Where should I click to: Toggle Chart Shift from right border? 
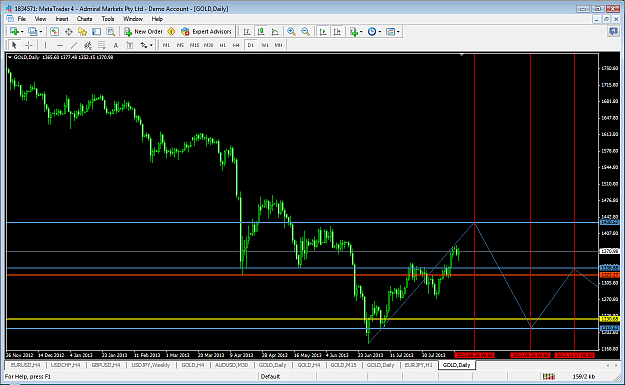(337, 31)
